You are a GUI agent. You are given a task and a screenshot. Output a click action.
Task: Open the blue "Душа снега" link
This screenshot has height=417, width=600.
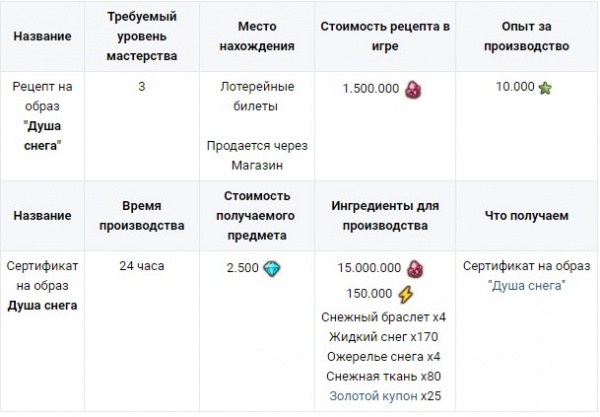pos(527,285)
